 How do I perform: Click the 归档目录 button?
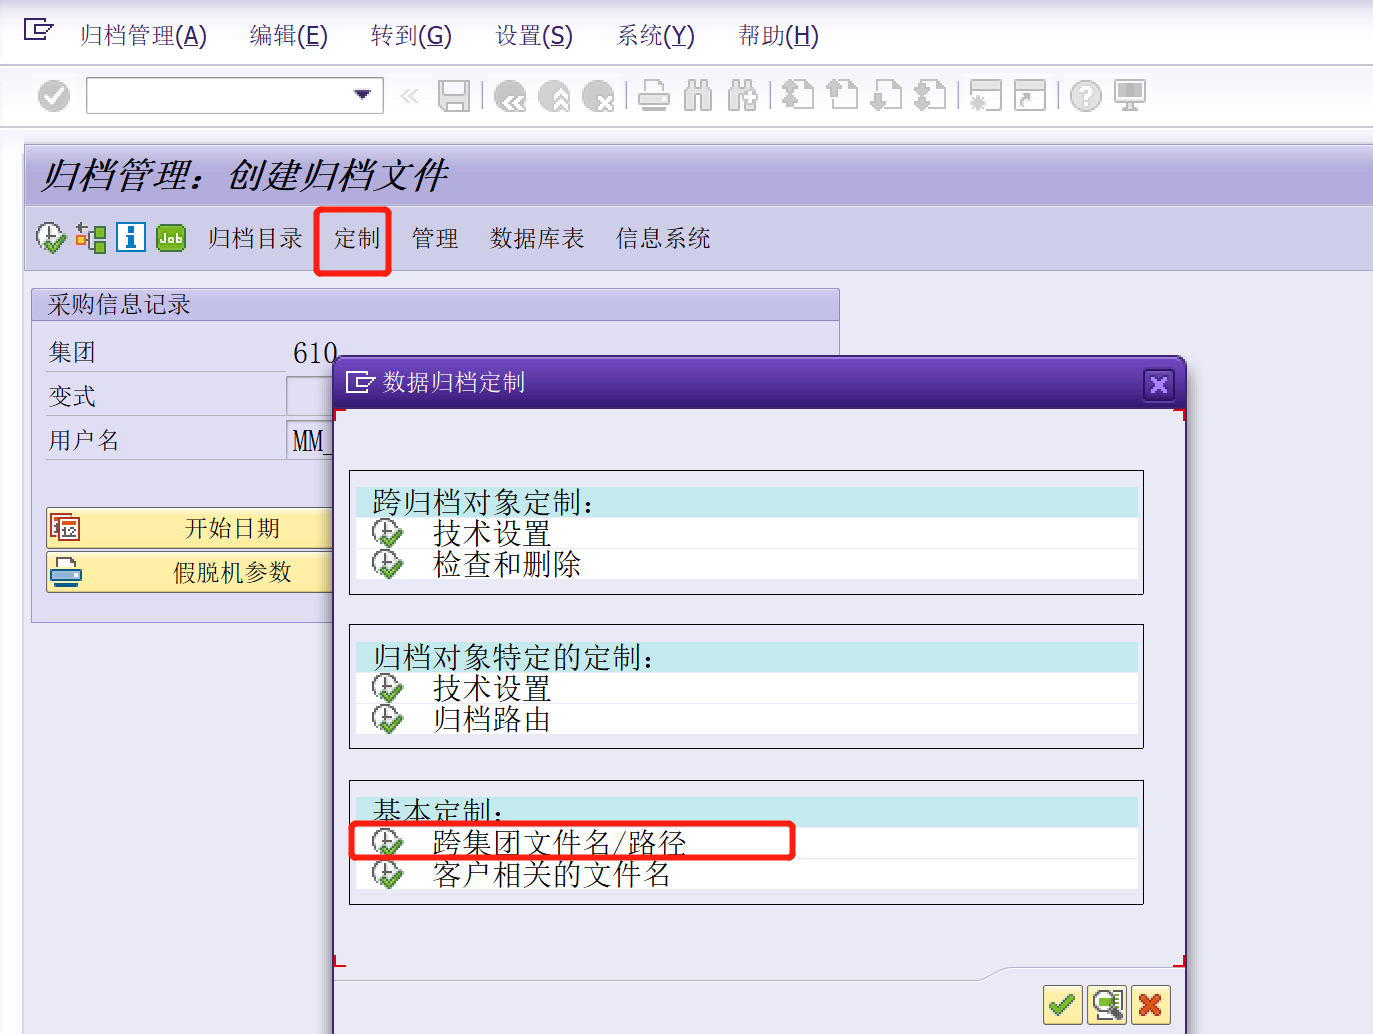tap(255, 238)
